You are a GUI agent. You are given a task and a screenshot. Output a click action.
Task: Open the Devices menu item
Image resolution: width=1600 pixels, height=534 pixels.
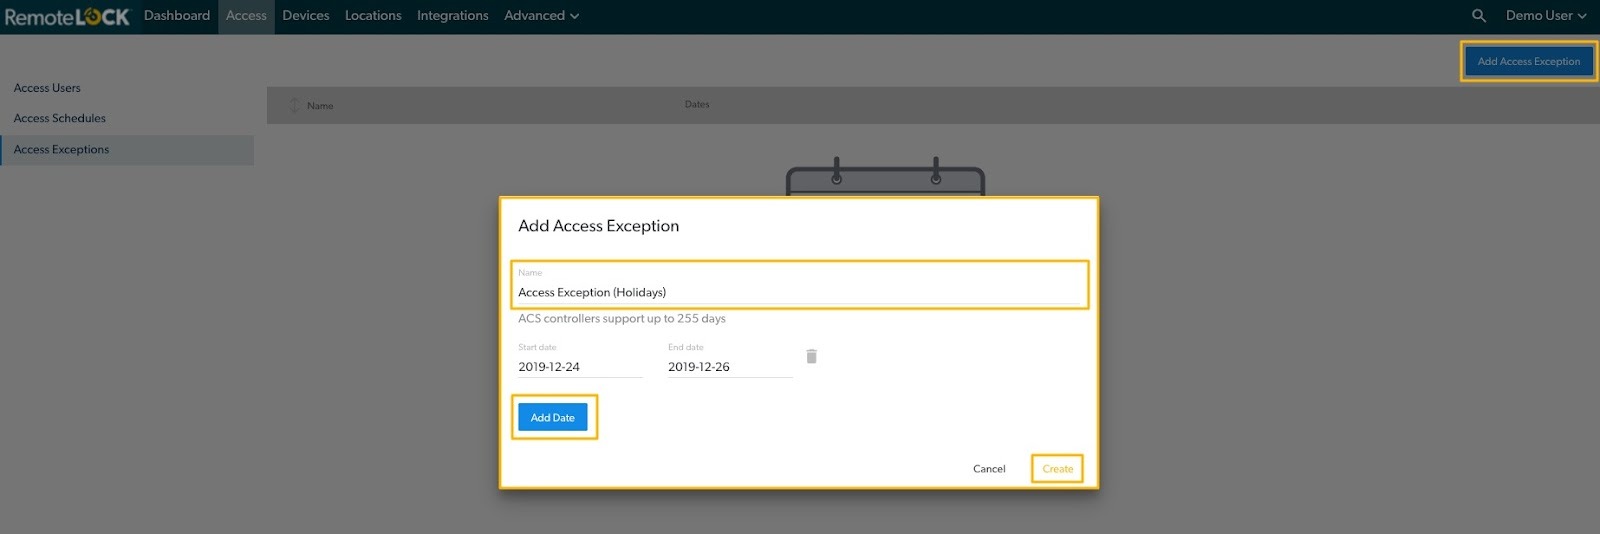click(x=305, y=16)
